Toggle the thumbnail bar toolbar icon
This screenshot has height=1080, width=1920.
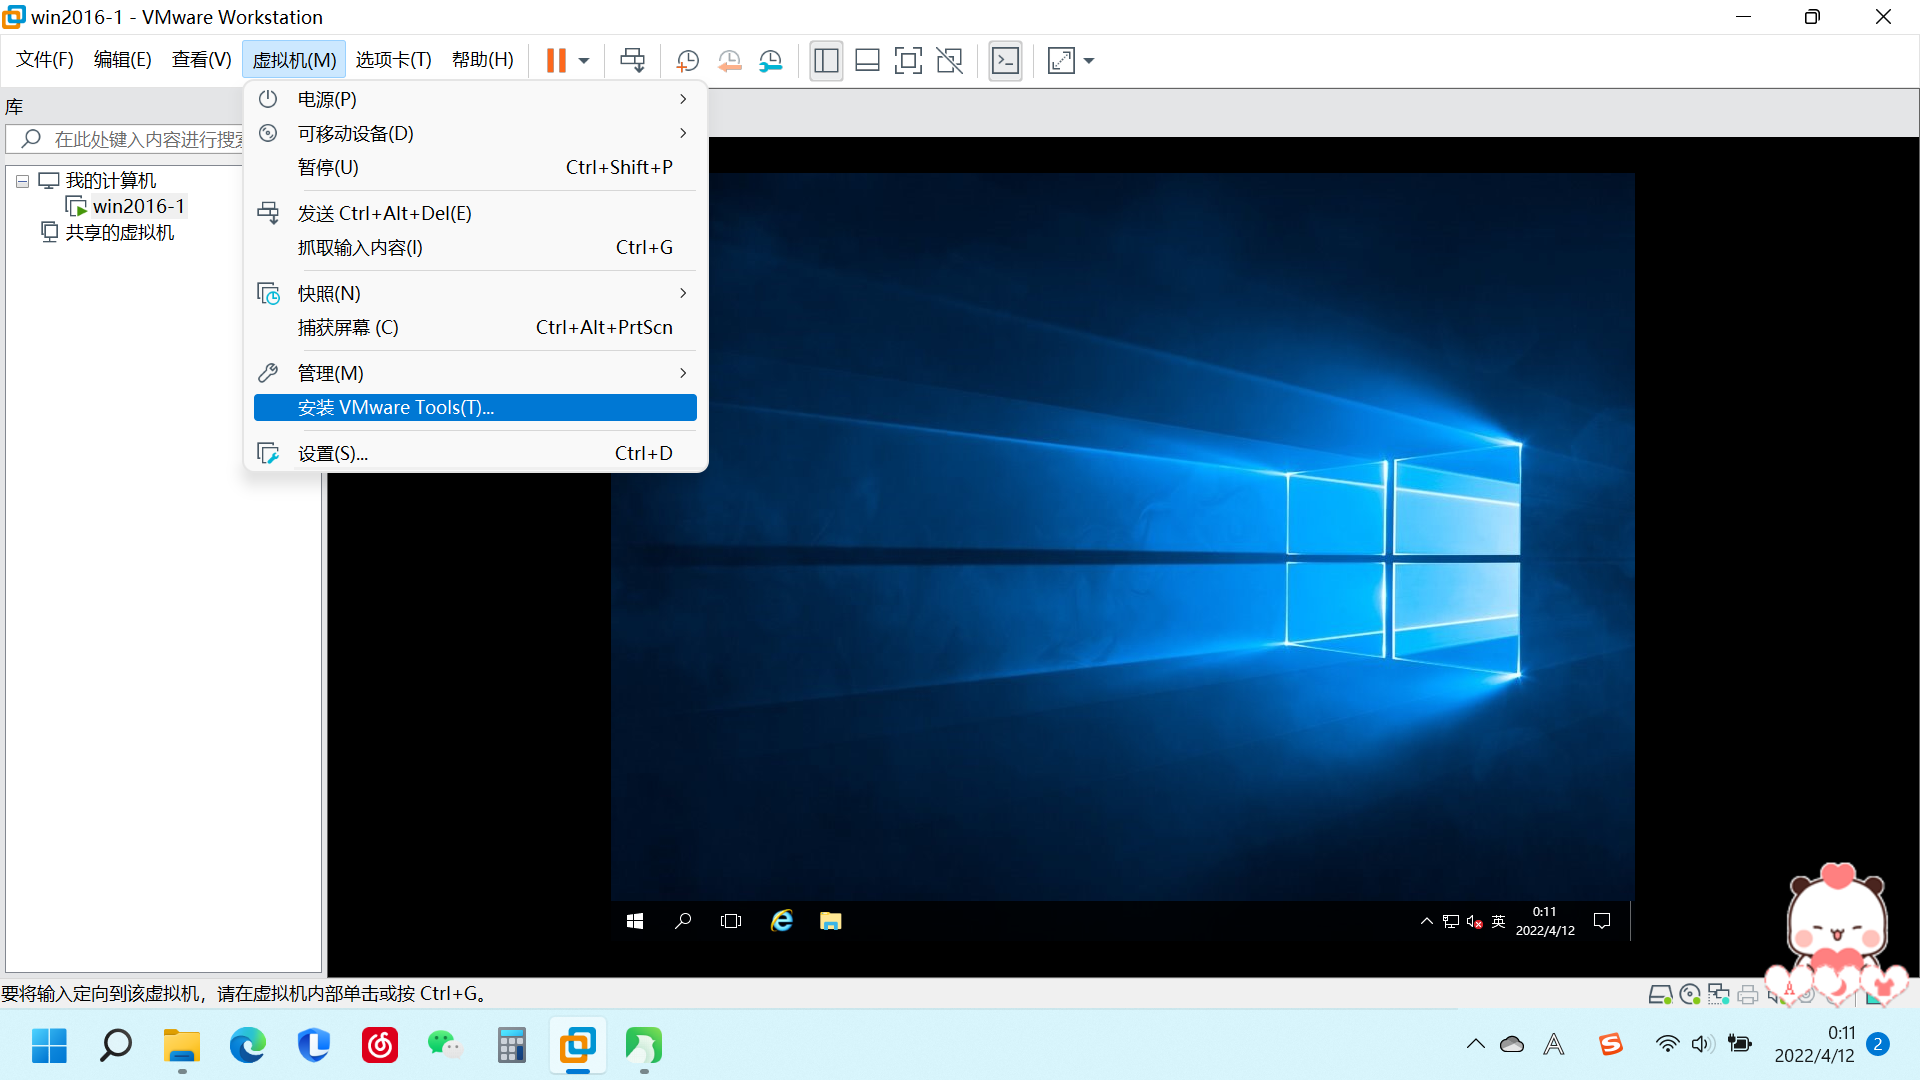coord(867,61)
